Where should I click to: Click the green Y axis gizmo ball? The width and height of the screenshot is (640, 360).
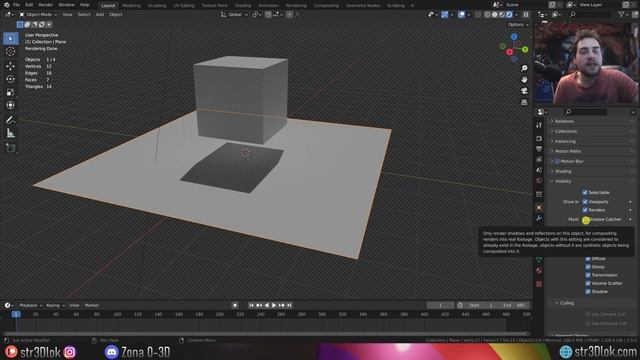525,49
